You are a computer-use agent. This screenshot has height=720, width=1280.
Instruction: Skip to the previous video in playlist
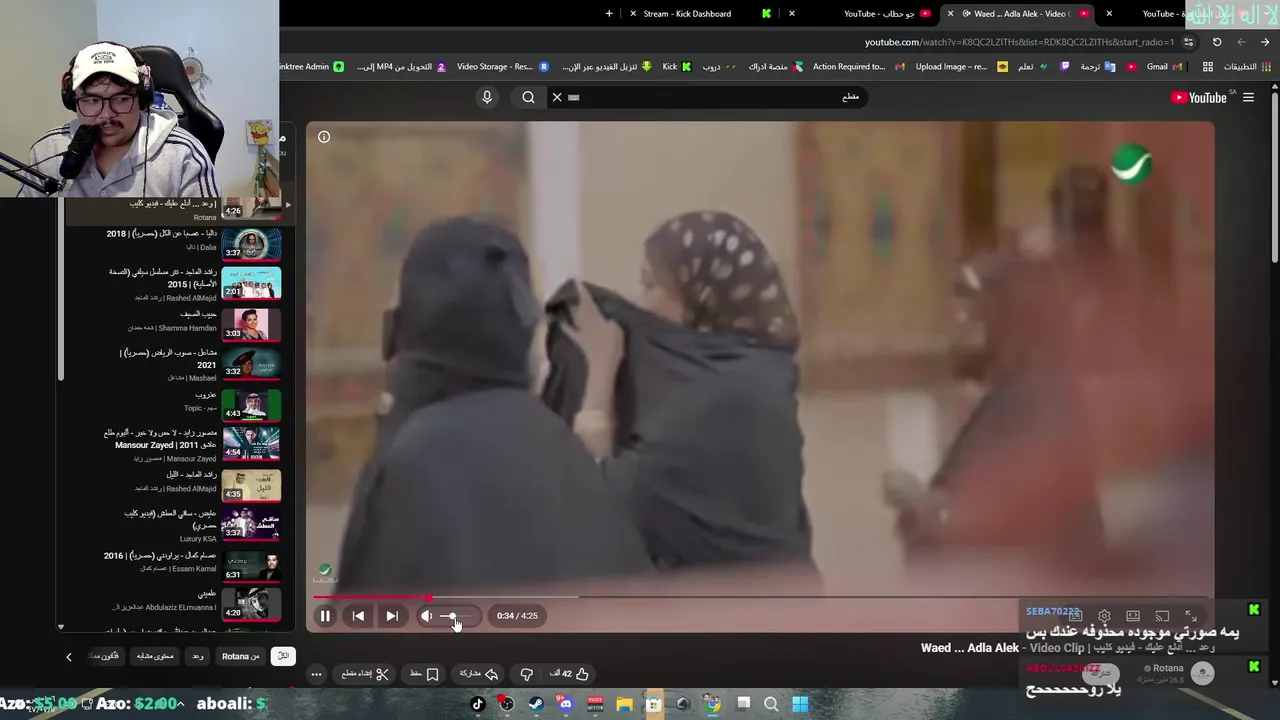point(358,616)
